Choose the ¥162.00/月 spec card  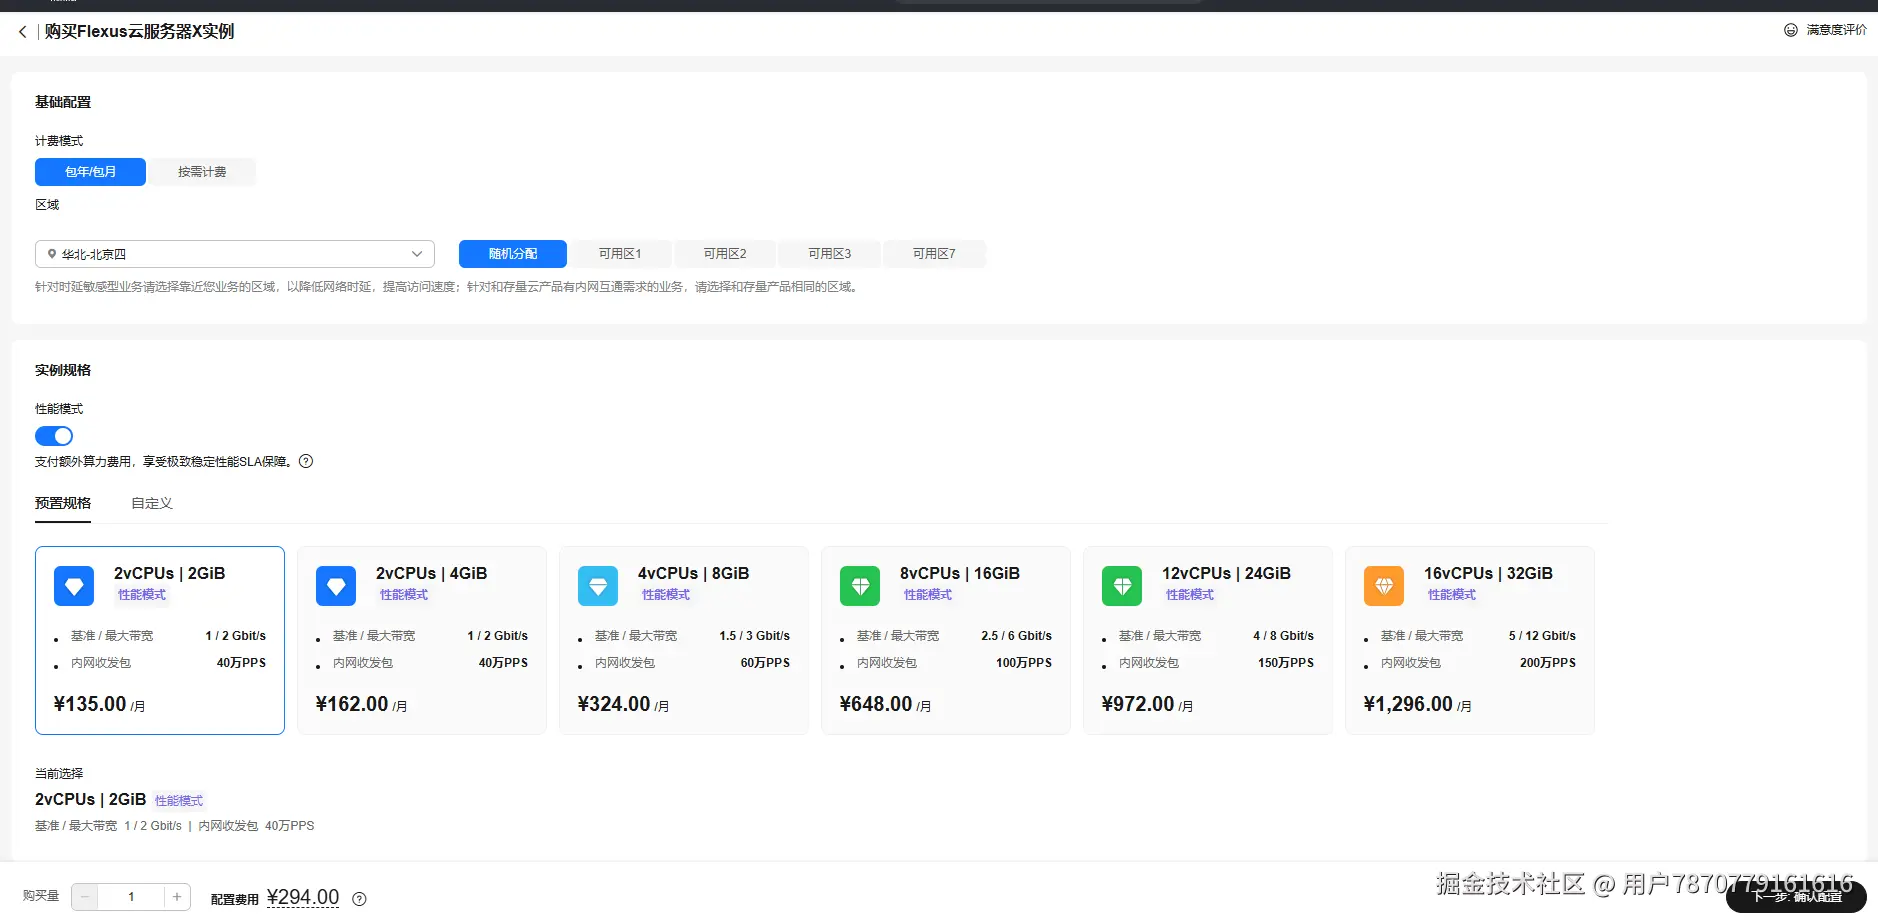(x=422, y=640)
